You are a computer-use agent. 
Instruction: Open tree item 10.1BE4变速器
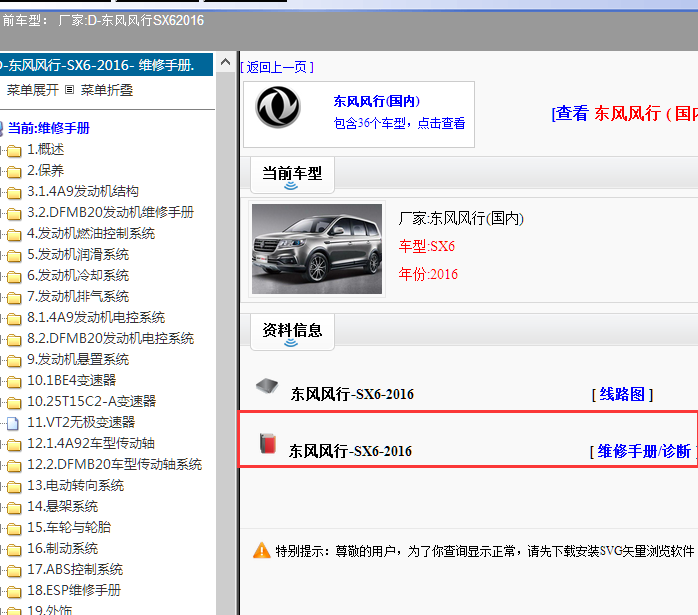(71, 380)
